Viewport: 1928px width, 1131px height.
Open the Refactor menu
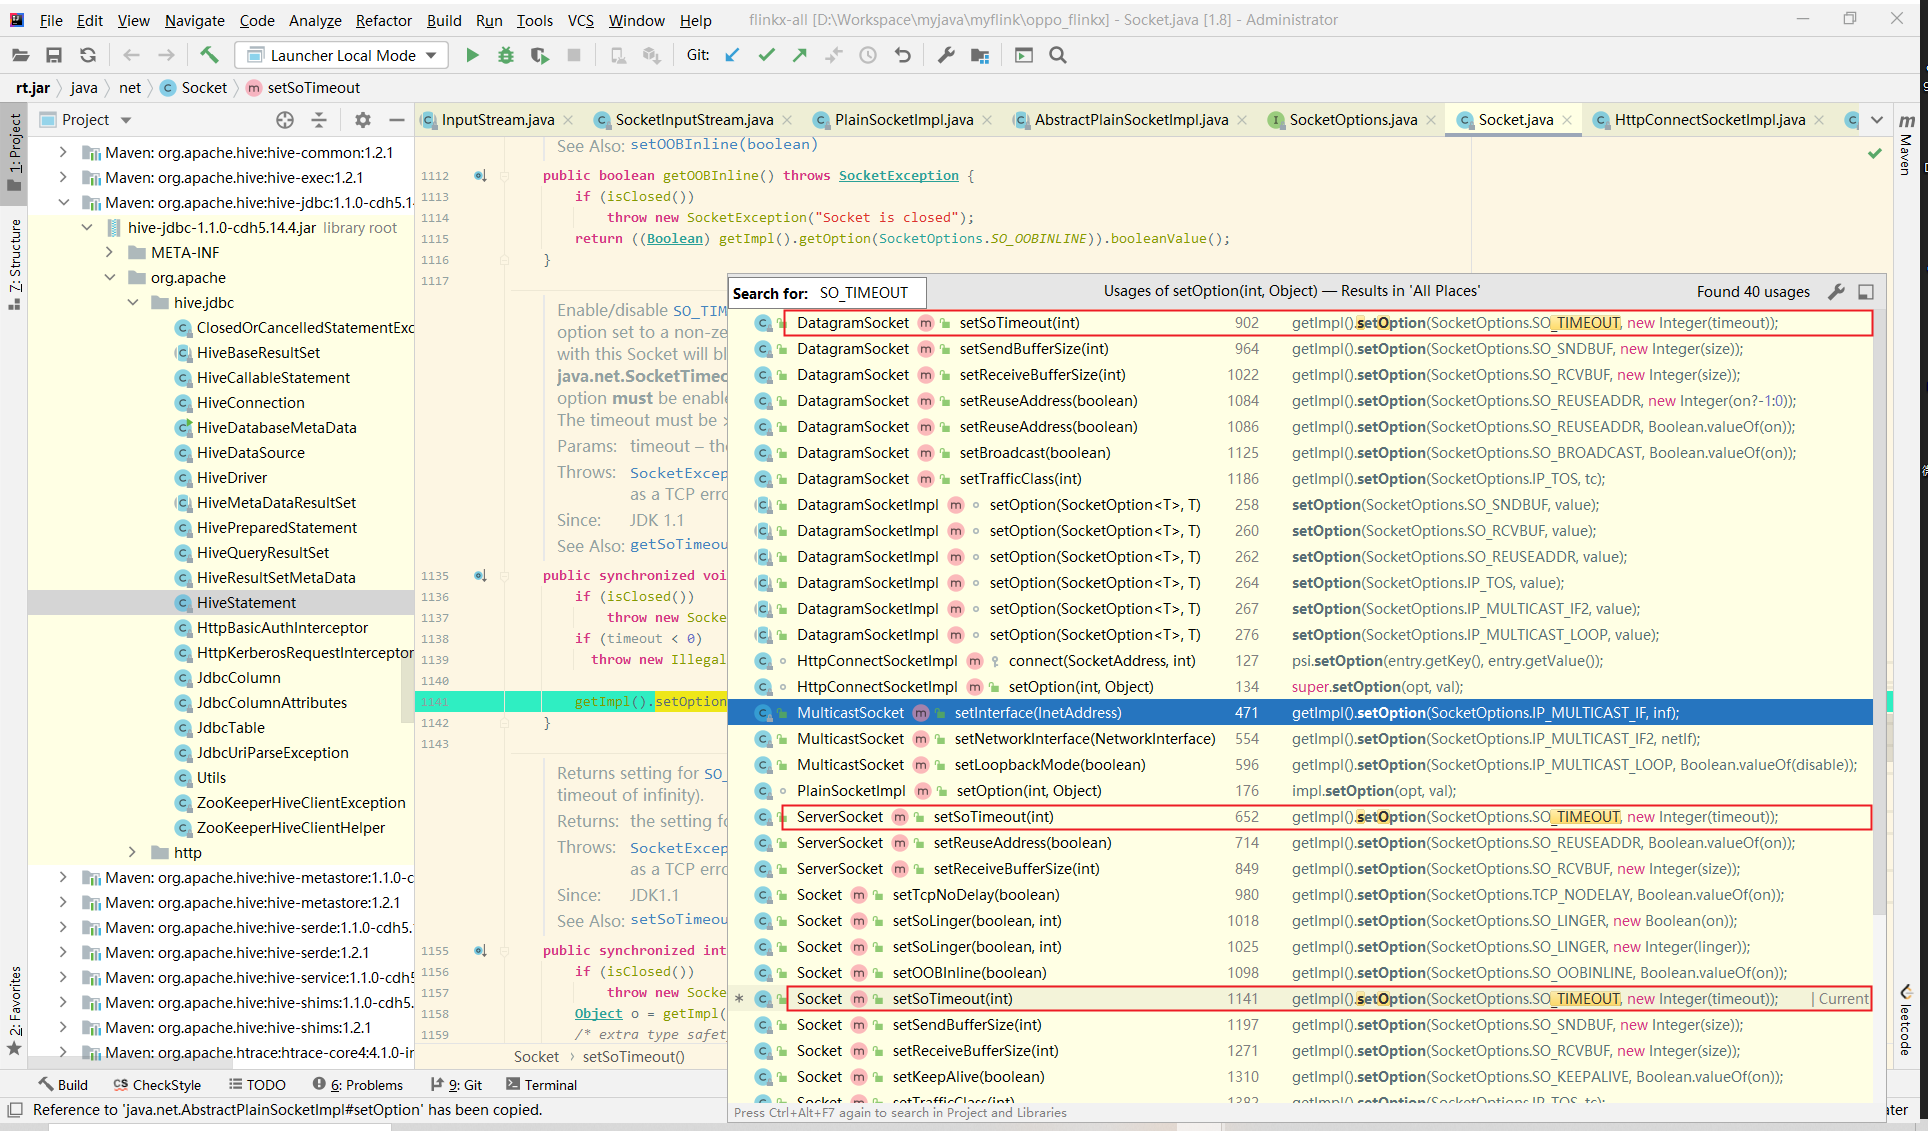coord(383,20)
